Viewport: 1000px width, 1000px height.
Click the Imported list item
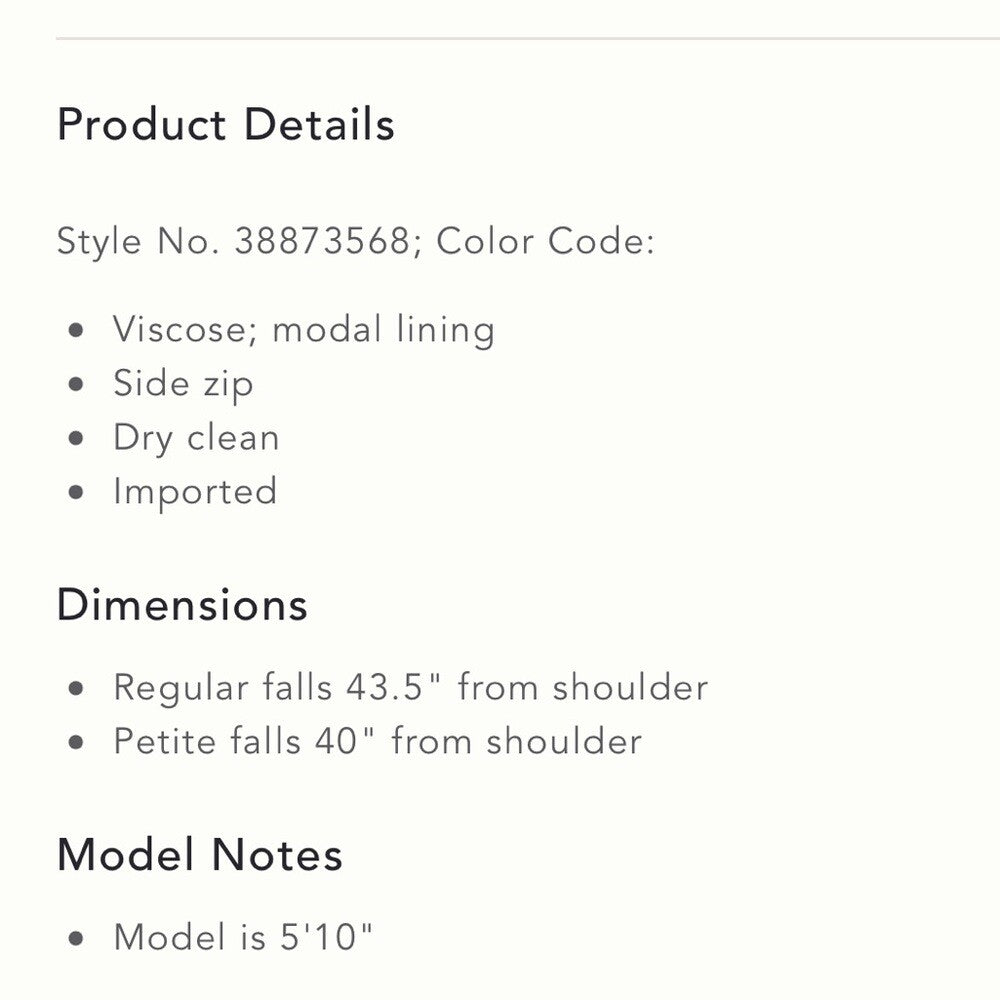195,492
